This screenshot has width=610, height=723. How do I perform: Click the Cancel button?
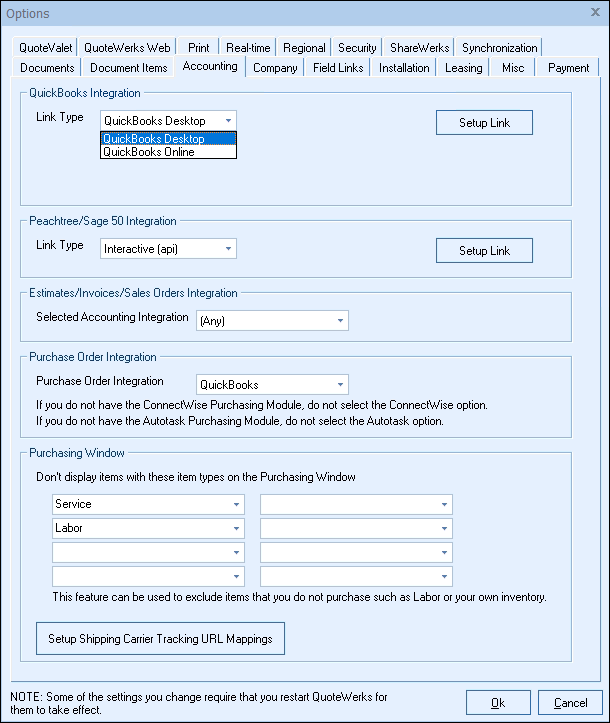[570, 703]
